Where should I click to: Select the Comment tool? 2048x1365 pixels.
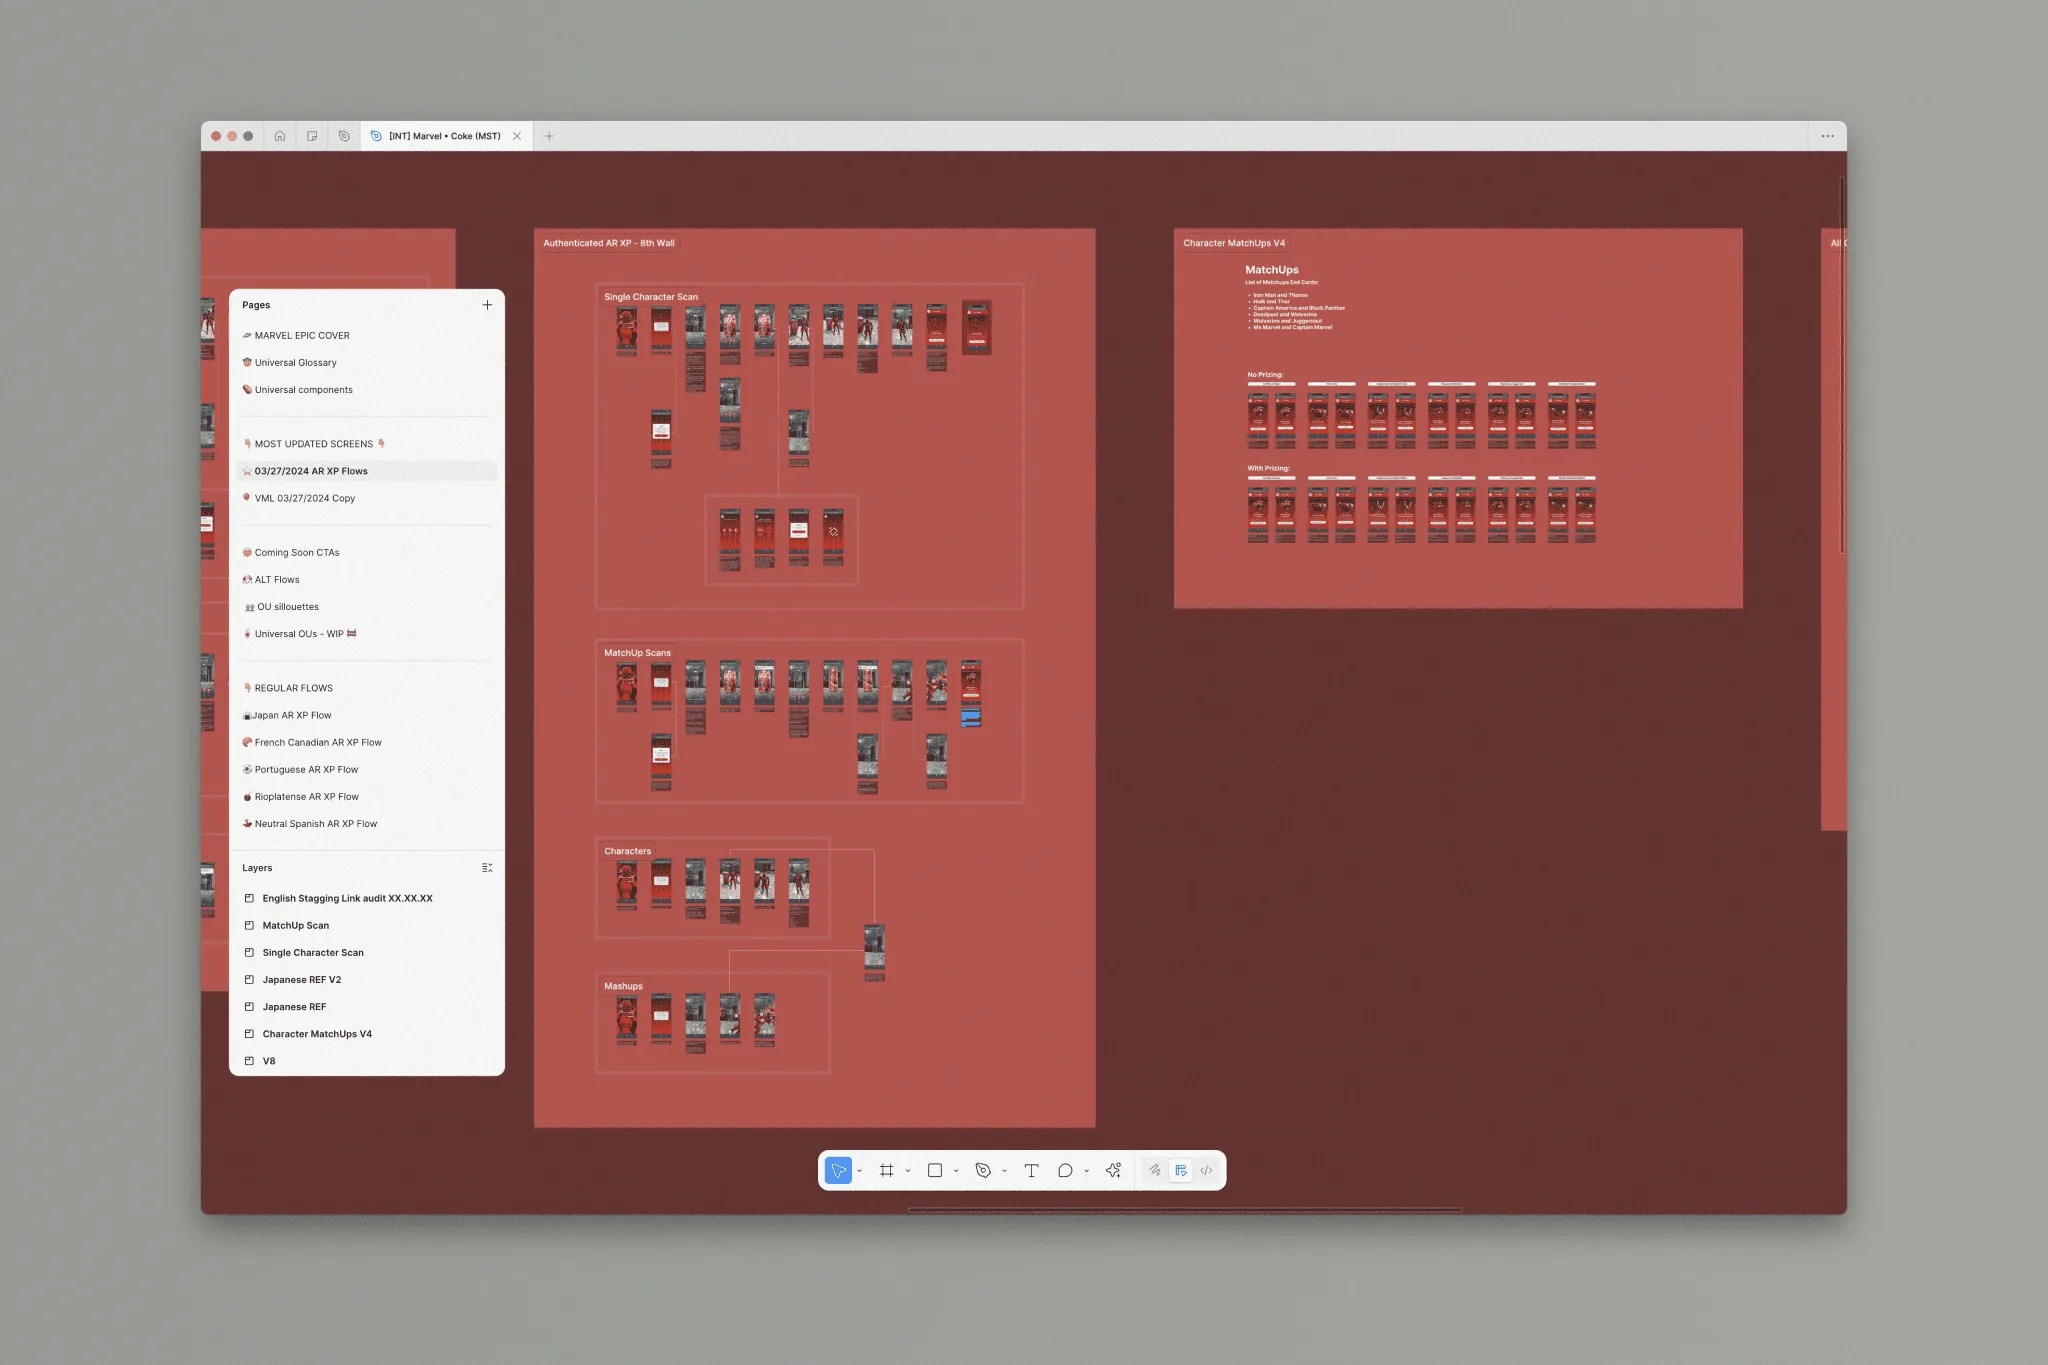click(x=1065, y=1170)
